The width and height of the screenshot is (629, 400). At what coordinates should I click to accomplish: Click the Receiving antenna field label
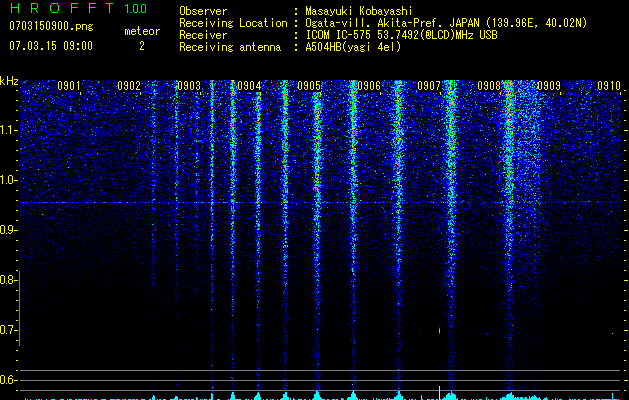pos(230,47)
